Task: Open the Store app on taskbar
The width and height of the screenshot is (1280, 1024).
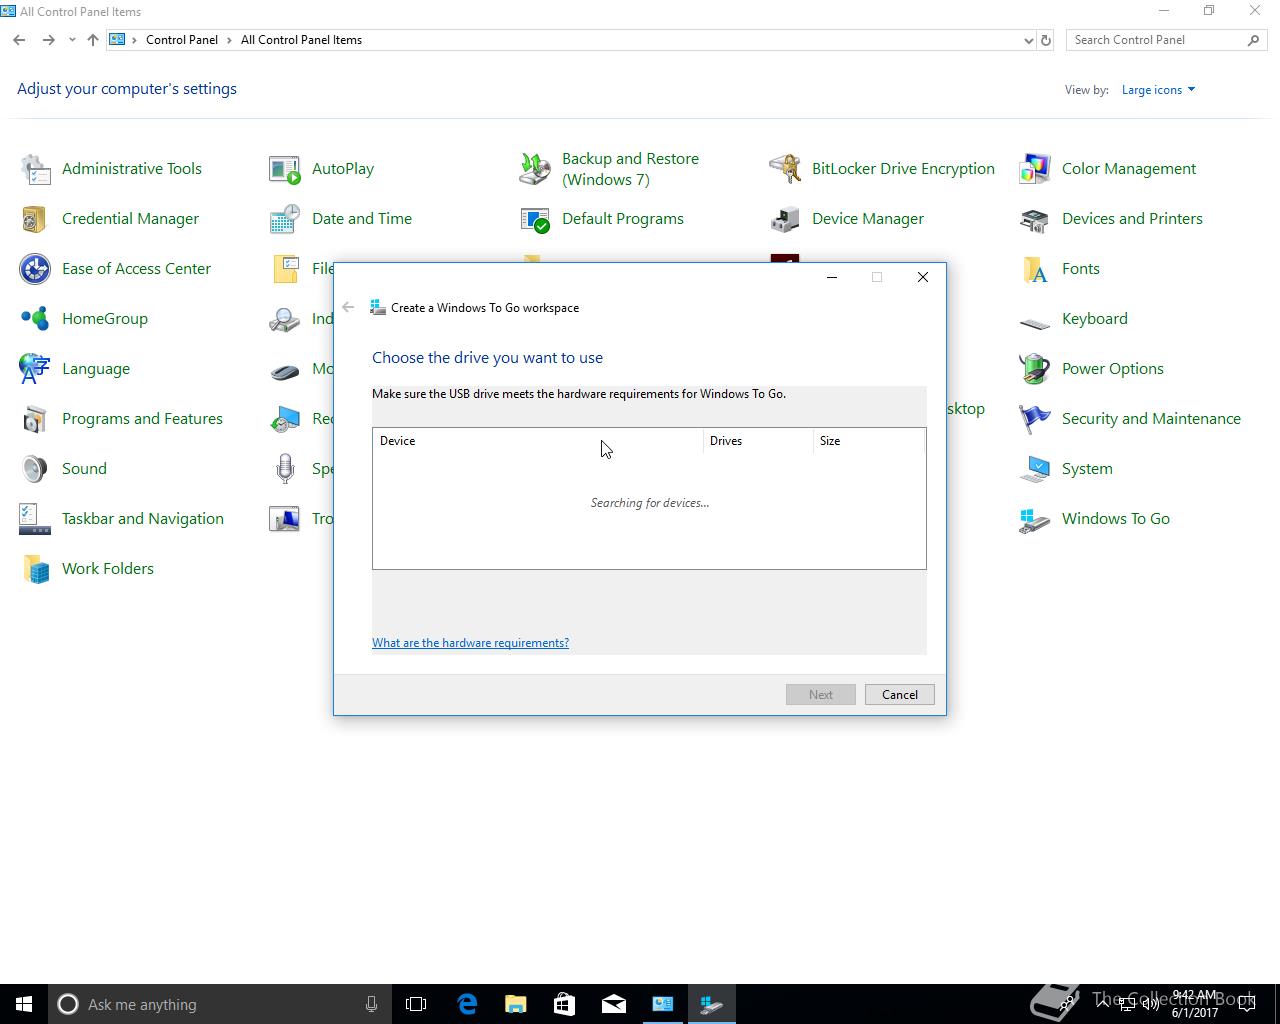Action: click(565, 1004)
